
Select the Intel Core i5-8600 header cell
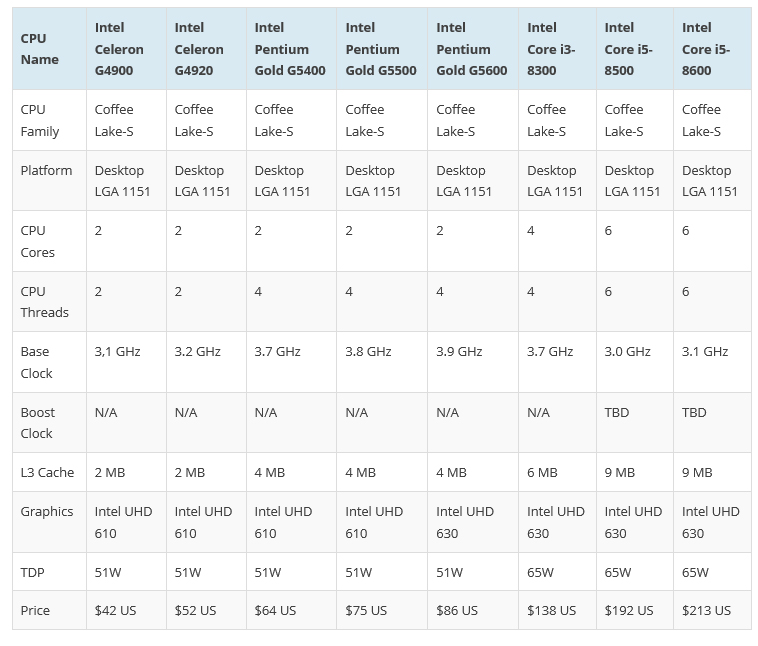[710, 49]
